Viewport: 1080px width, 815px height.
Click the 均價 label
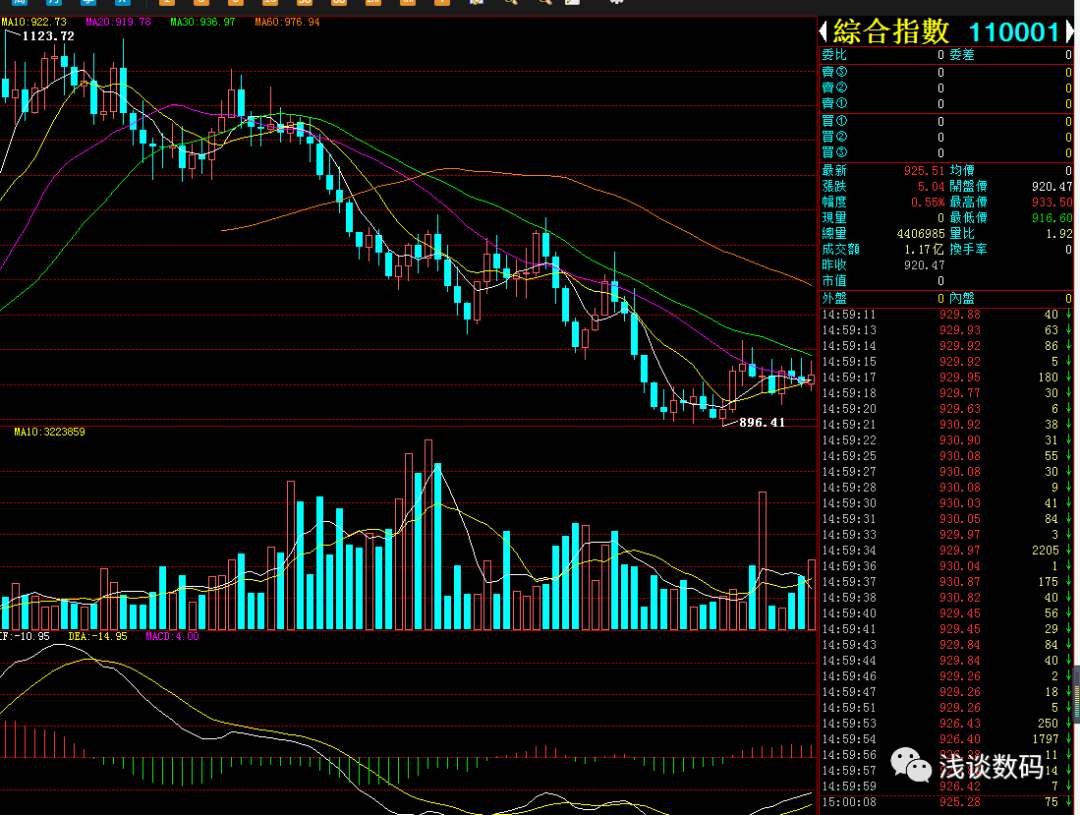tap(962, 171)
